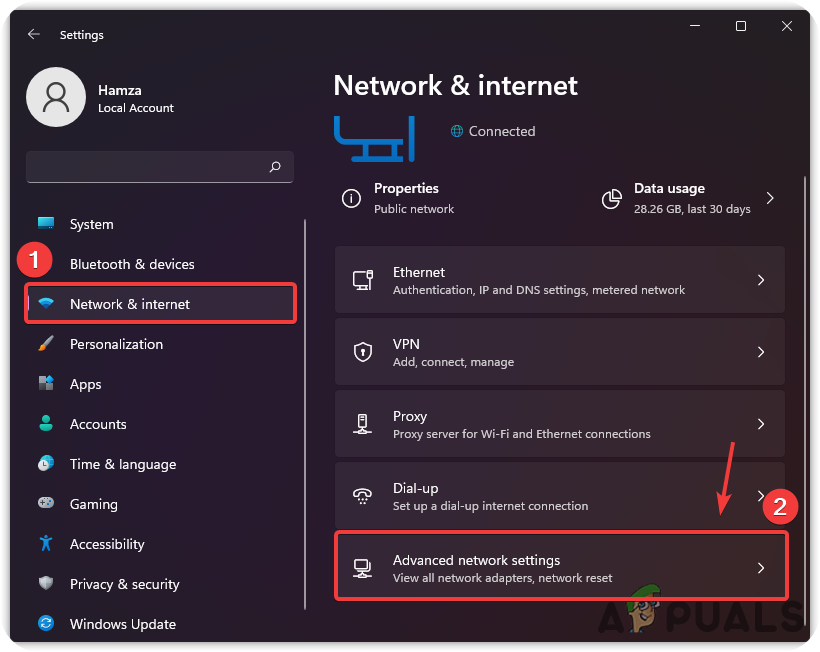Go to Windows Update settings
This screenshot has height=652, width=820.
122,624
